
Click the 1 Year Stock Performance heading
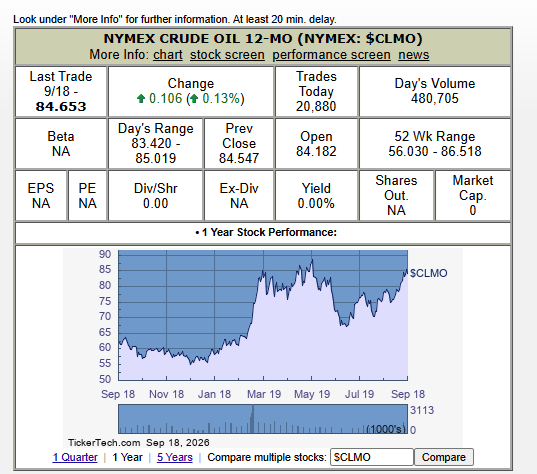[266, 233]
